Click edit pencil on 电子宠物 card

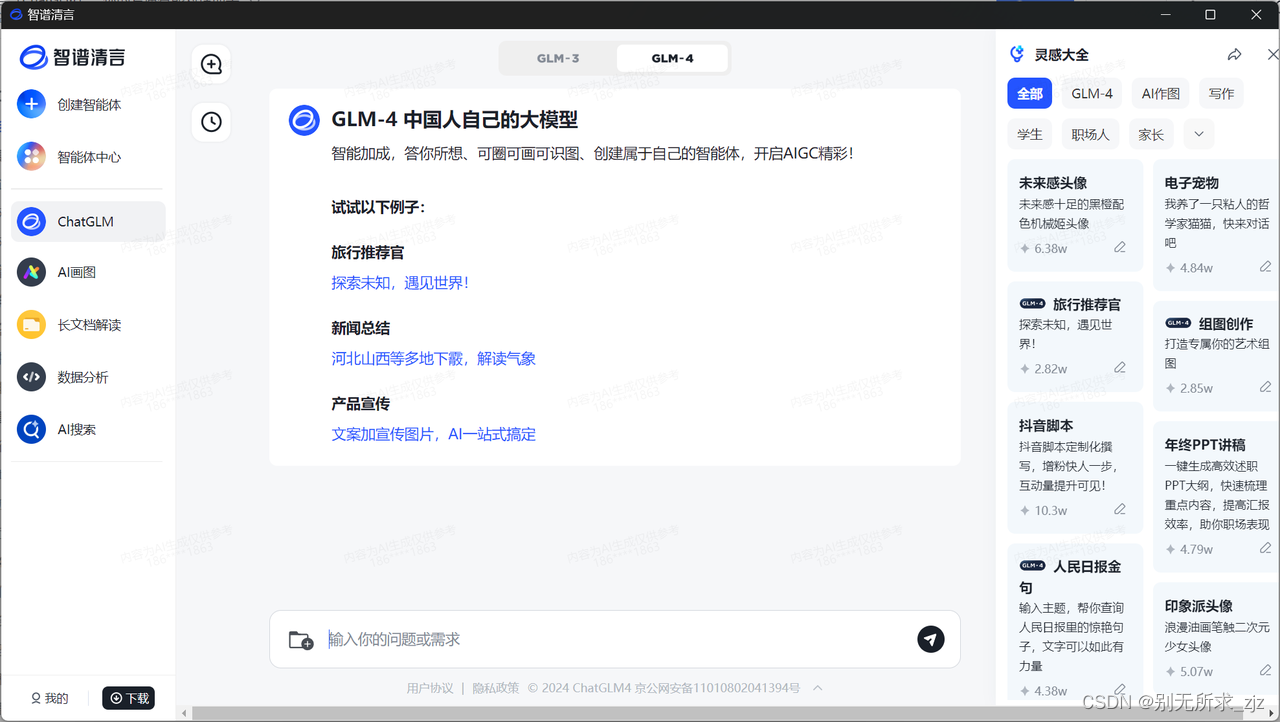[1266, 267]
